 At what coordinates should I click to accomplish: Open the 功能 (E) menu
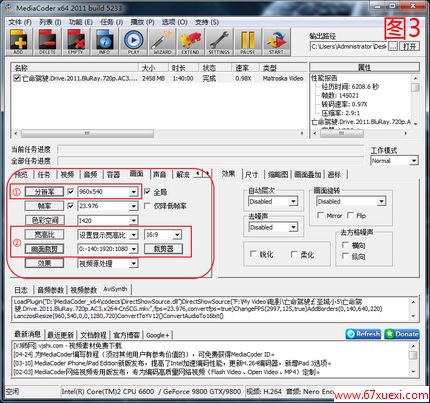click(x=80, y=22)
